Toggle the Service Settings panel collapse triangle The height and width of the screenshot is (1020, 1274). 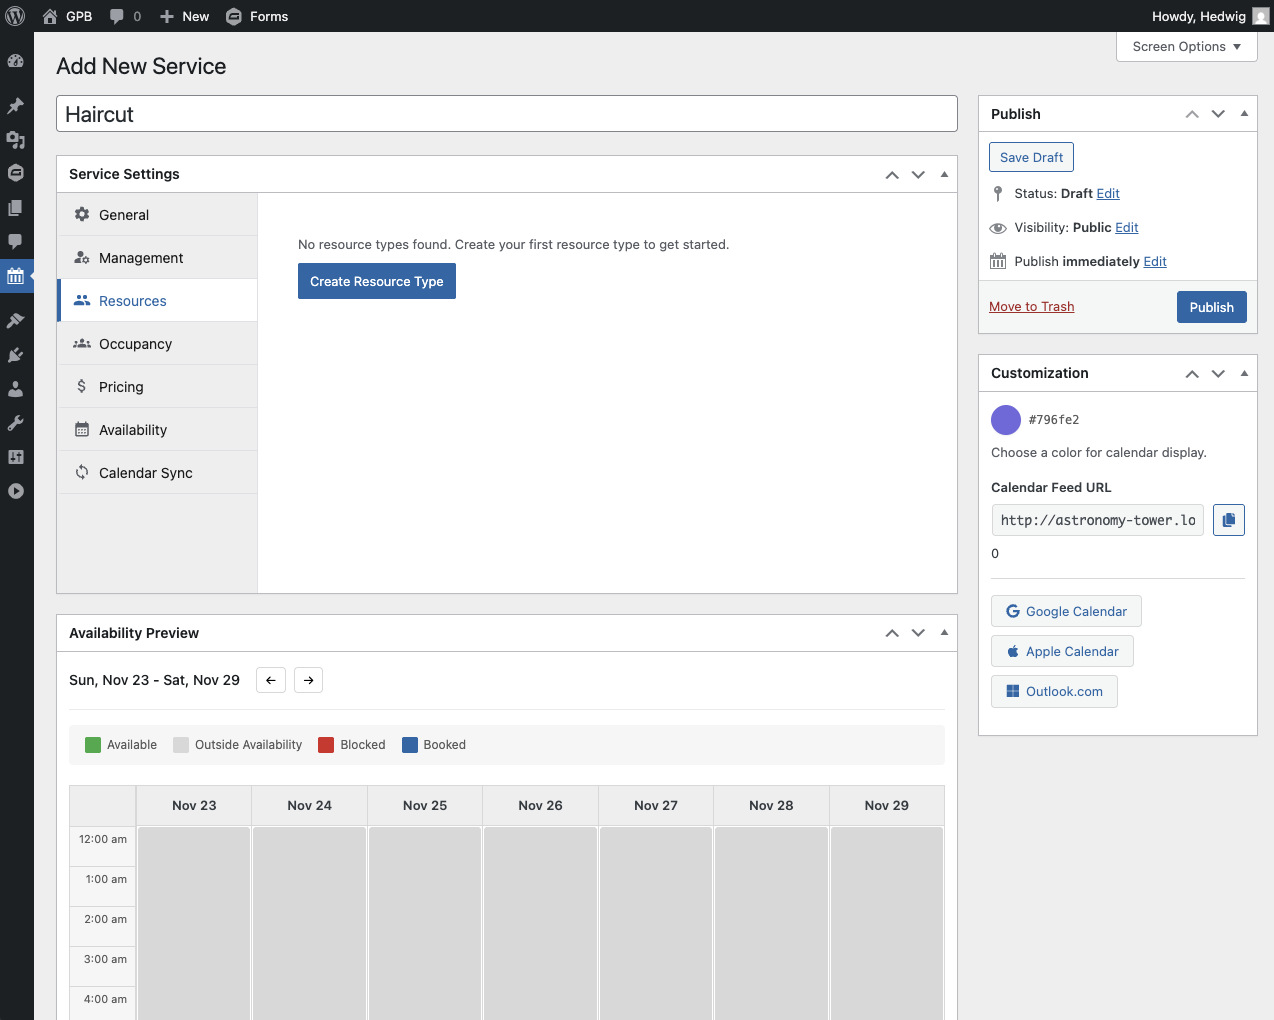[x=944, y=174]
